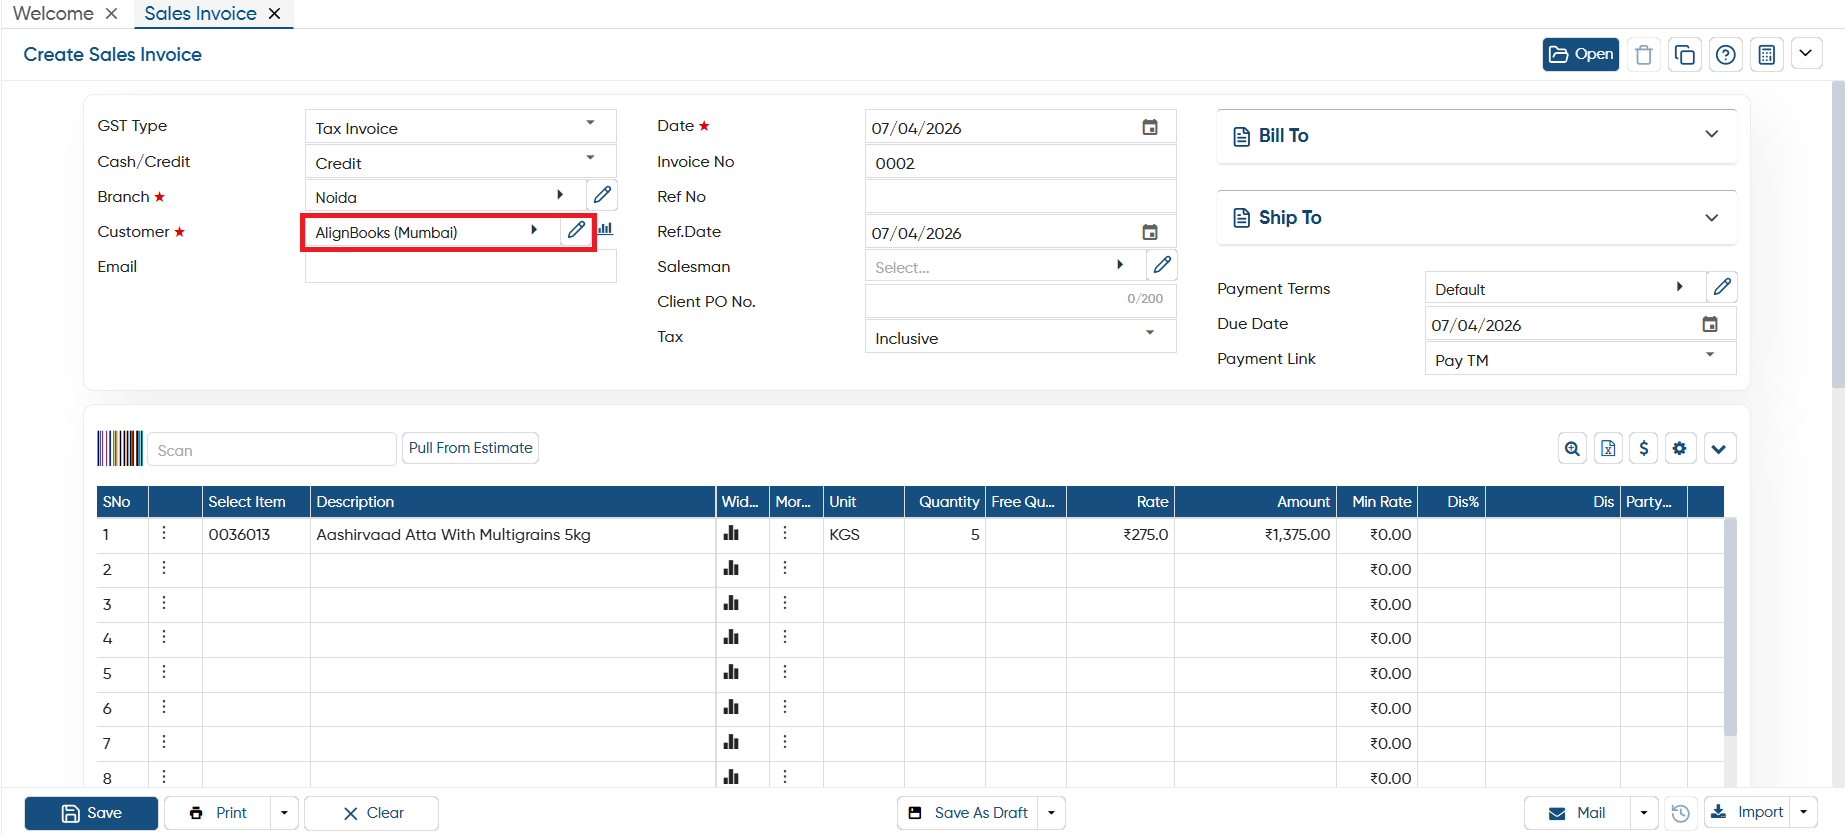Switch to the Welcome tab
Screen dimensions: 1845x835
53,14
